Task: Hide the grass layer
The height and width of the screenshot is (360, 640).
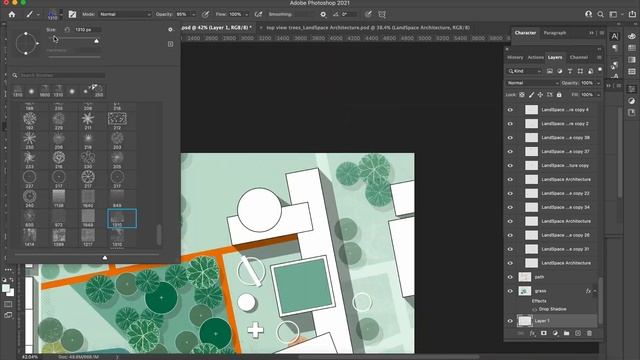Action: [x=510, y=291]
